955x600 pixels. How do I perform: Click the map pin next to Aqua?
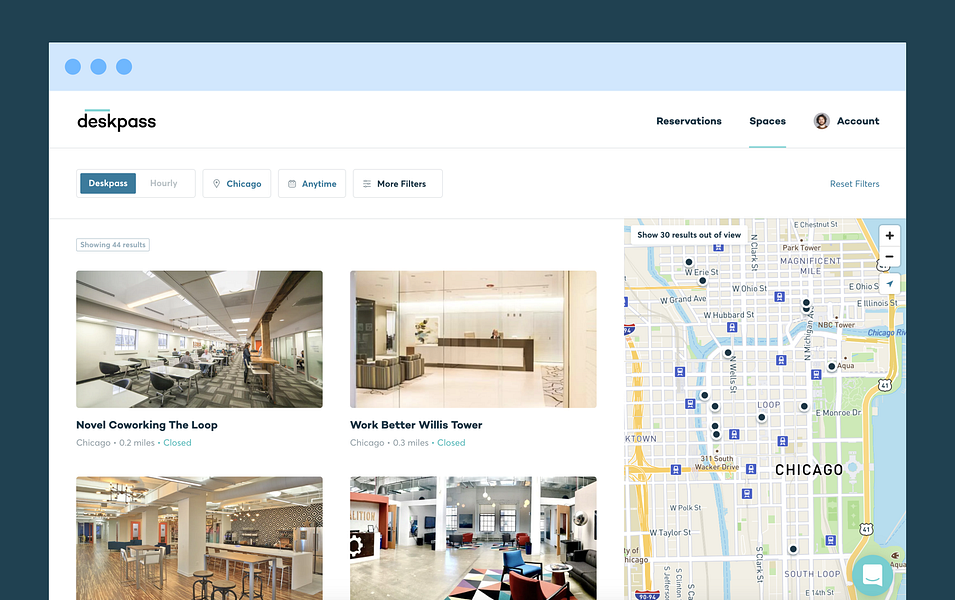pos(831,366)
